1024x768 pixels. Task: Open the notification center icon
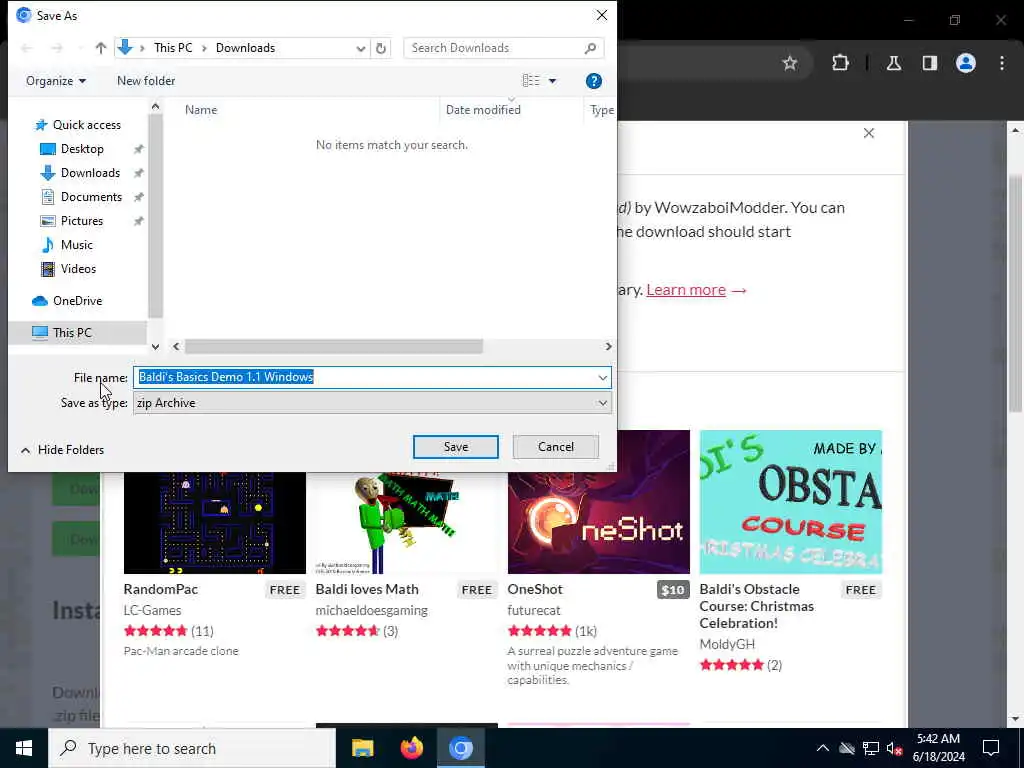click(x=991, y=748)
